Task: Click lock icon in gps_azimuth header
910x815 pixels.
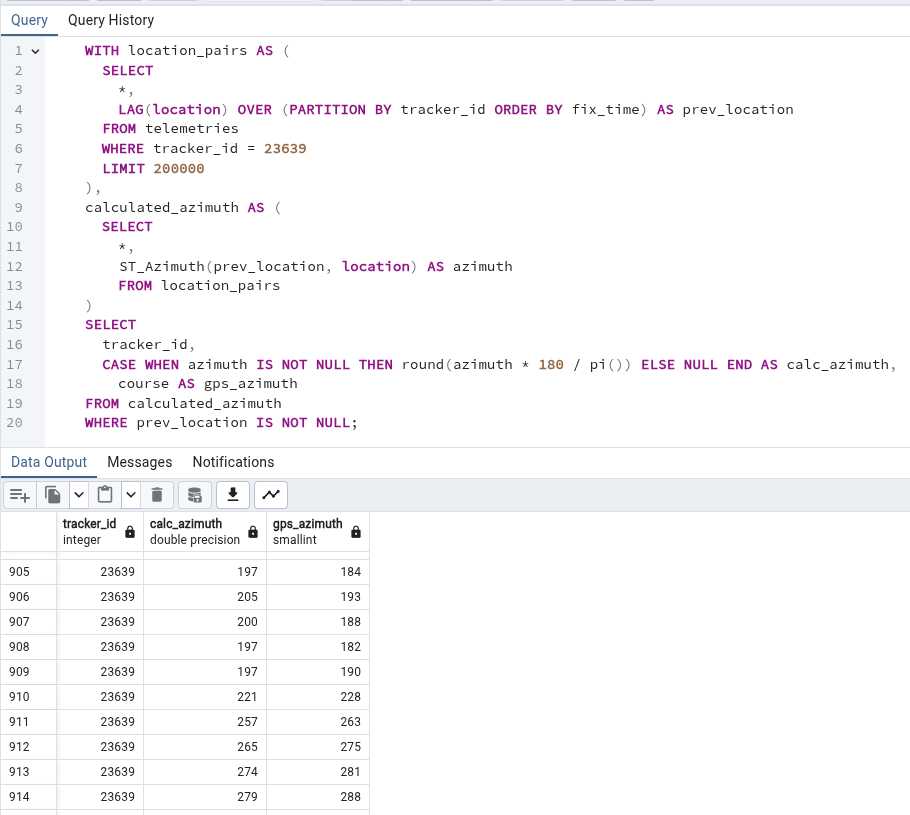Action: point(356,532)
